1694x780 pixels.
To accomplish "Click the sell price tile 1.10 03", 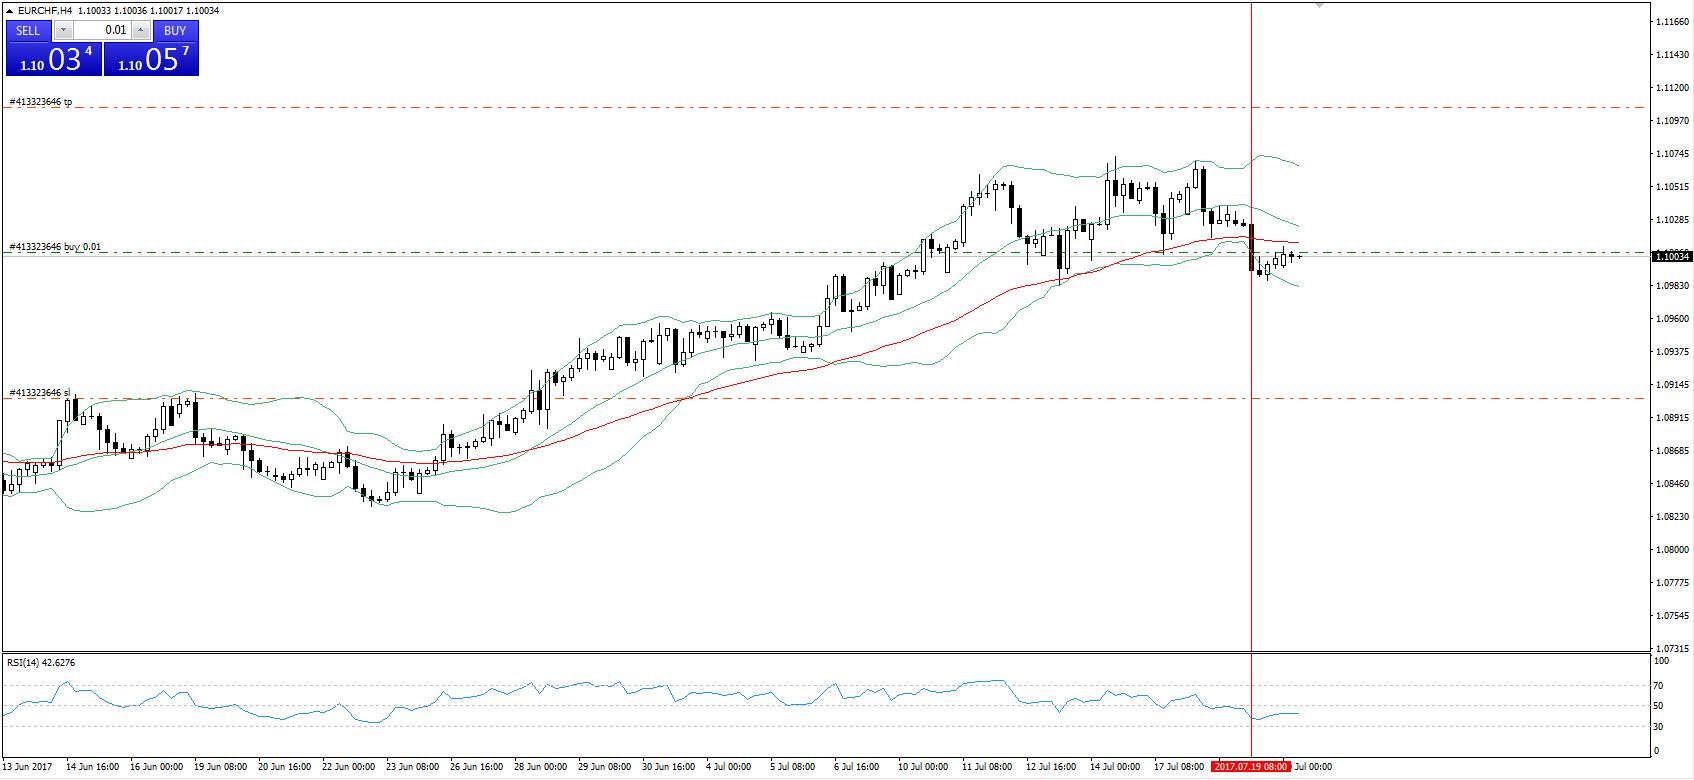I will pyautogui.click(x=54, y=58).
